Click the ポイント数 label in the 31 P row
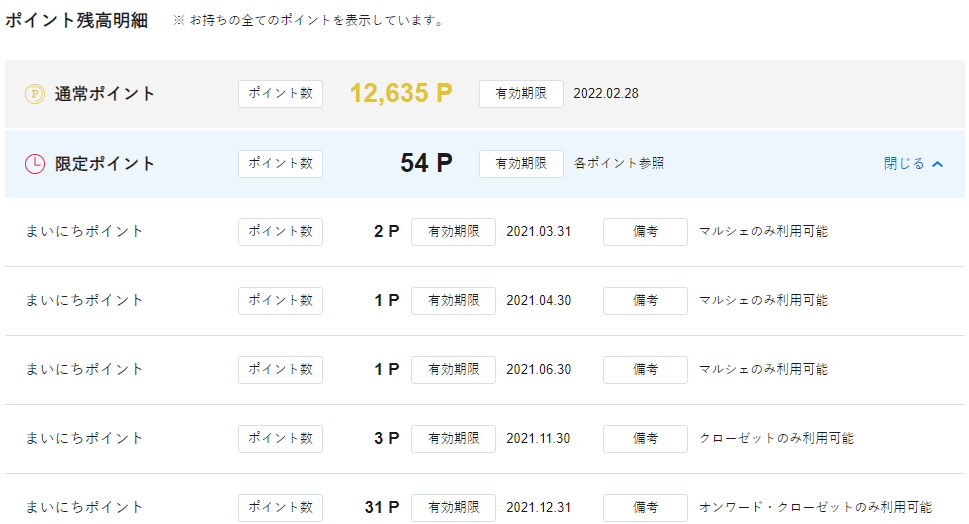This screenshot has height=524, width=969. tap(281, 508)
